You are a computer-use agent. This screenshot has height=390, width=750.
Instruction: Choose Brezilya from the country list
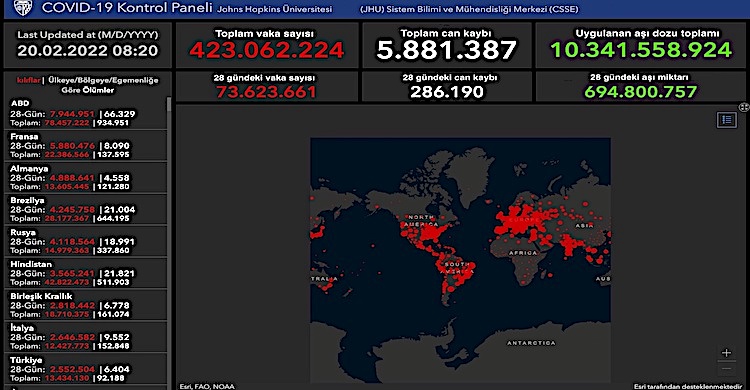(x=86, y=209)
